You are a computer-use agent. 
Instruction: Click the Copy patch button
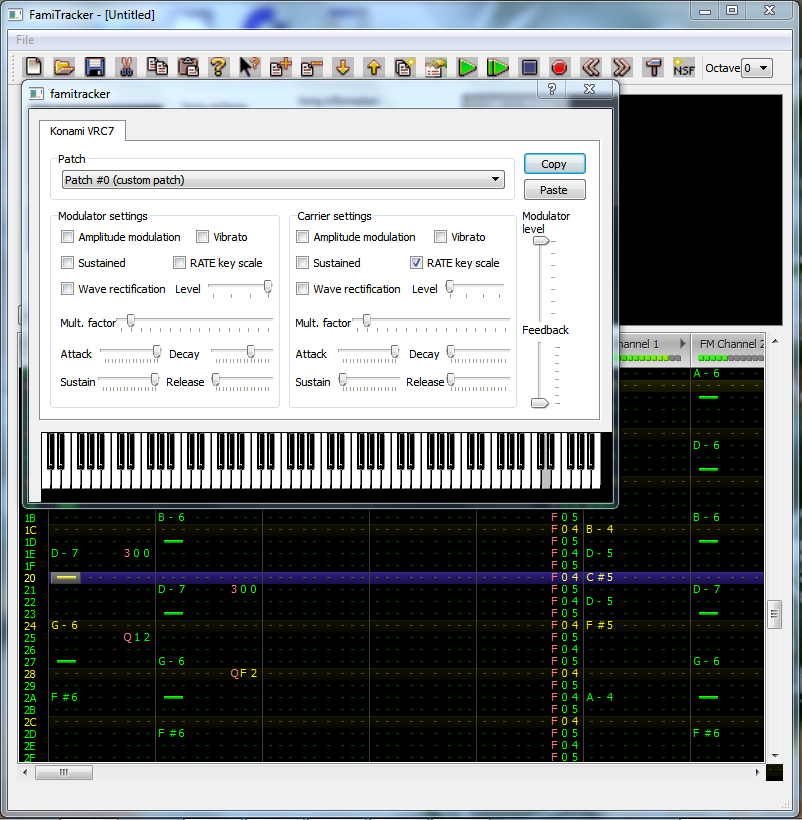pos(554,164)
